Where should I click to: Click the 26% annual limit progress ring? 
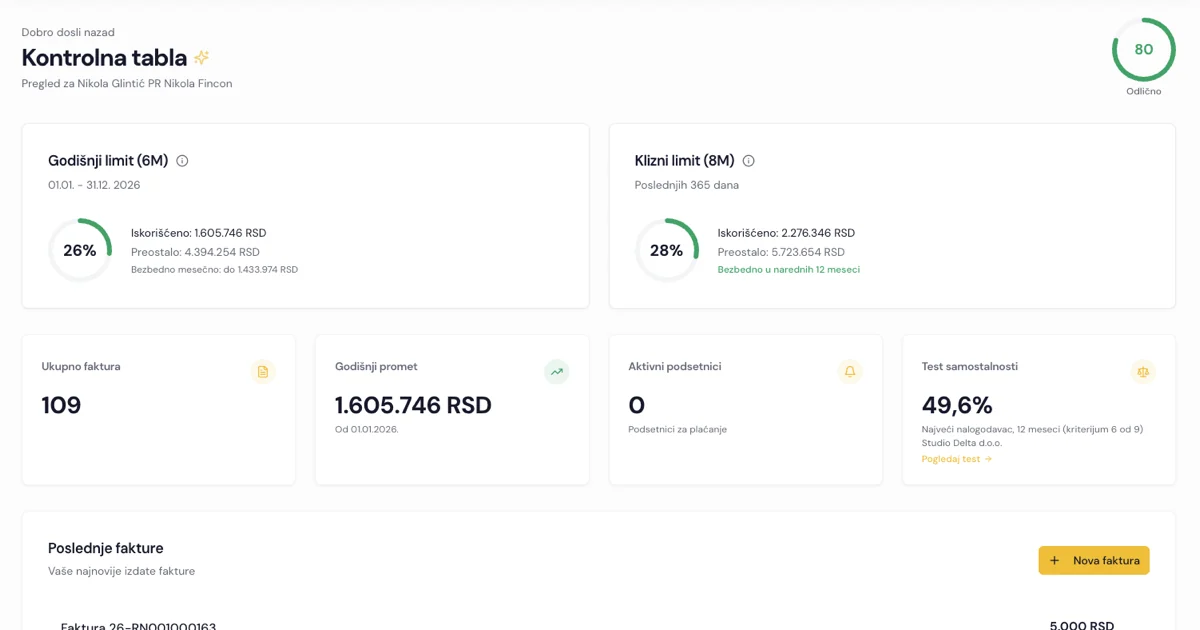[x=80, y=250]
